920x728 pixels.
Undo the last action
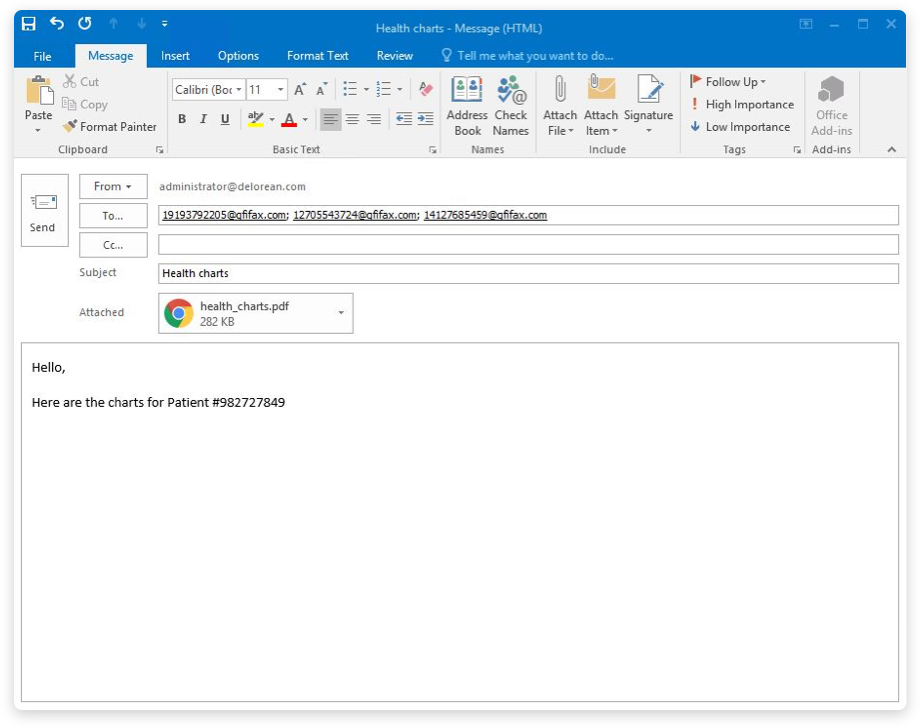click(57, 23)
